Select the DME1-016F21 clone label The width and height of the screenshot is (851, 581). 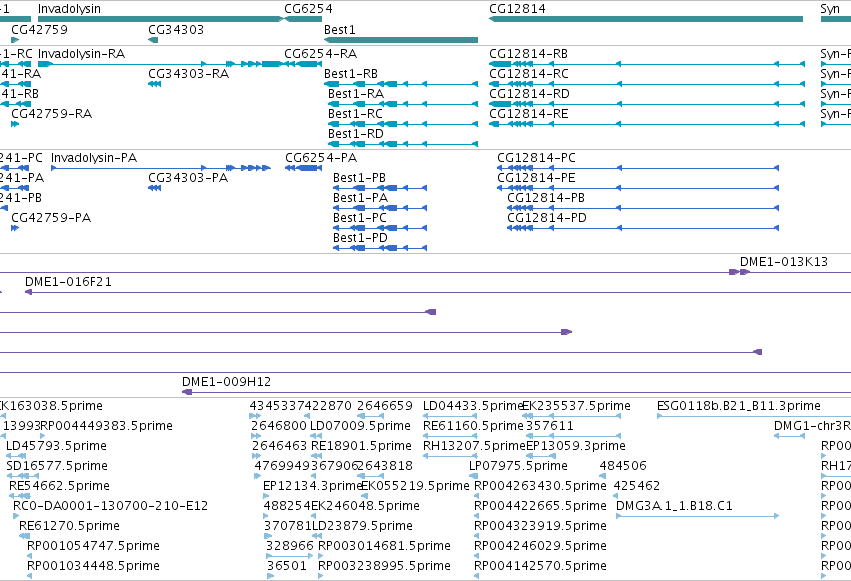coord(68,282)
